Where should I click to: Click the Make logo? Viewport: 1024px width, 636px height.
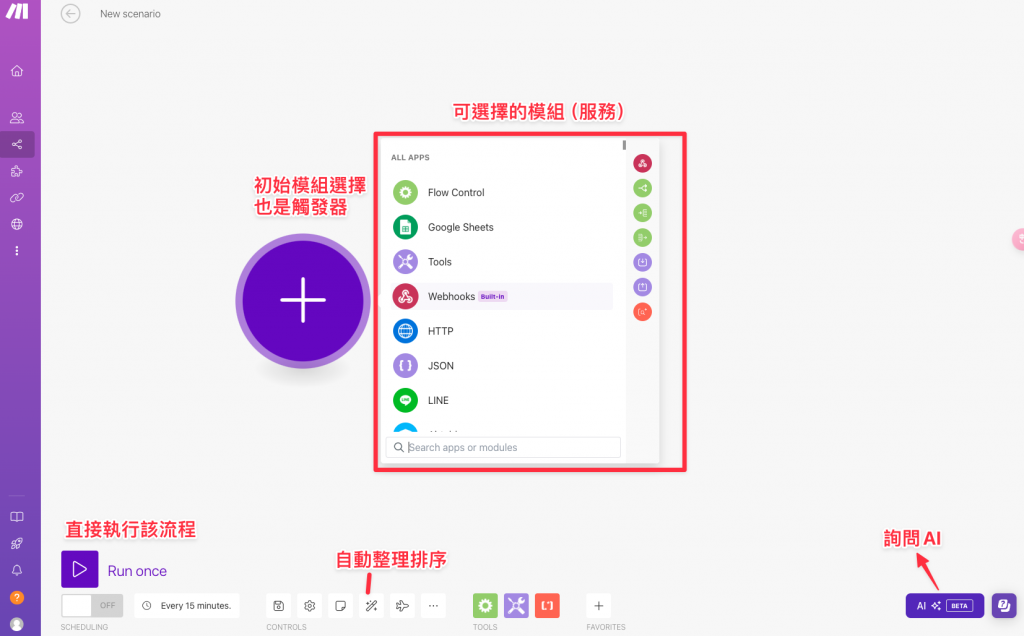coord(17,11)
